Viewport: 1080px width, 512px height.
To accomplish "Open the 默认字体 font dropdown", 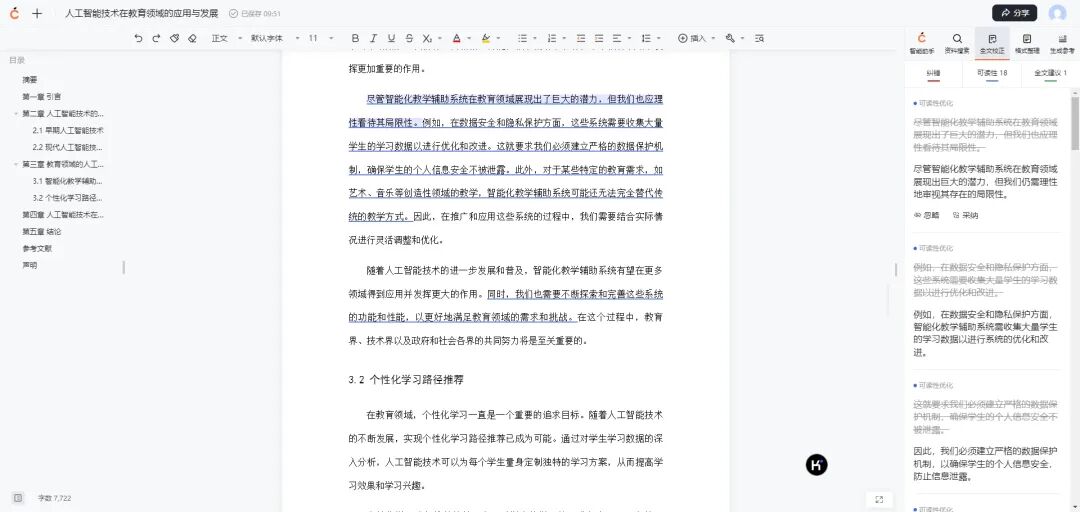I will click(275, 39).
